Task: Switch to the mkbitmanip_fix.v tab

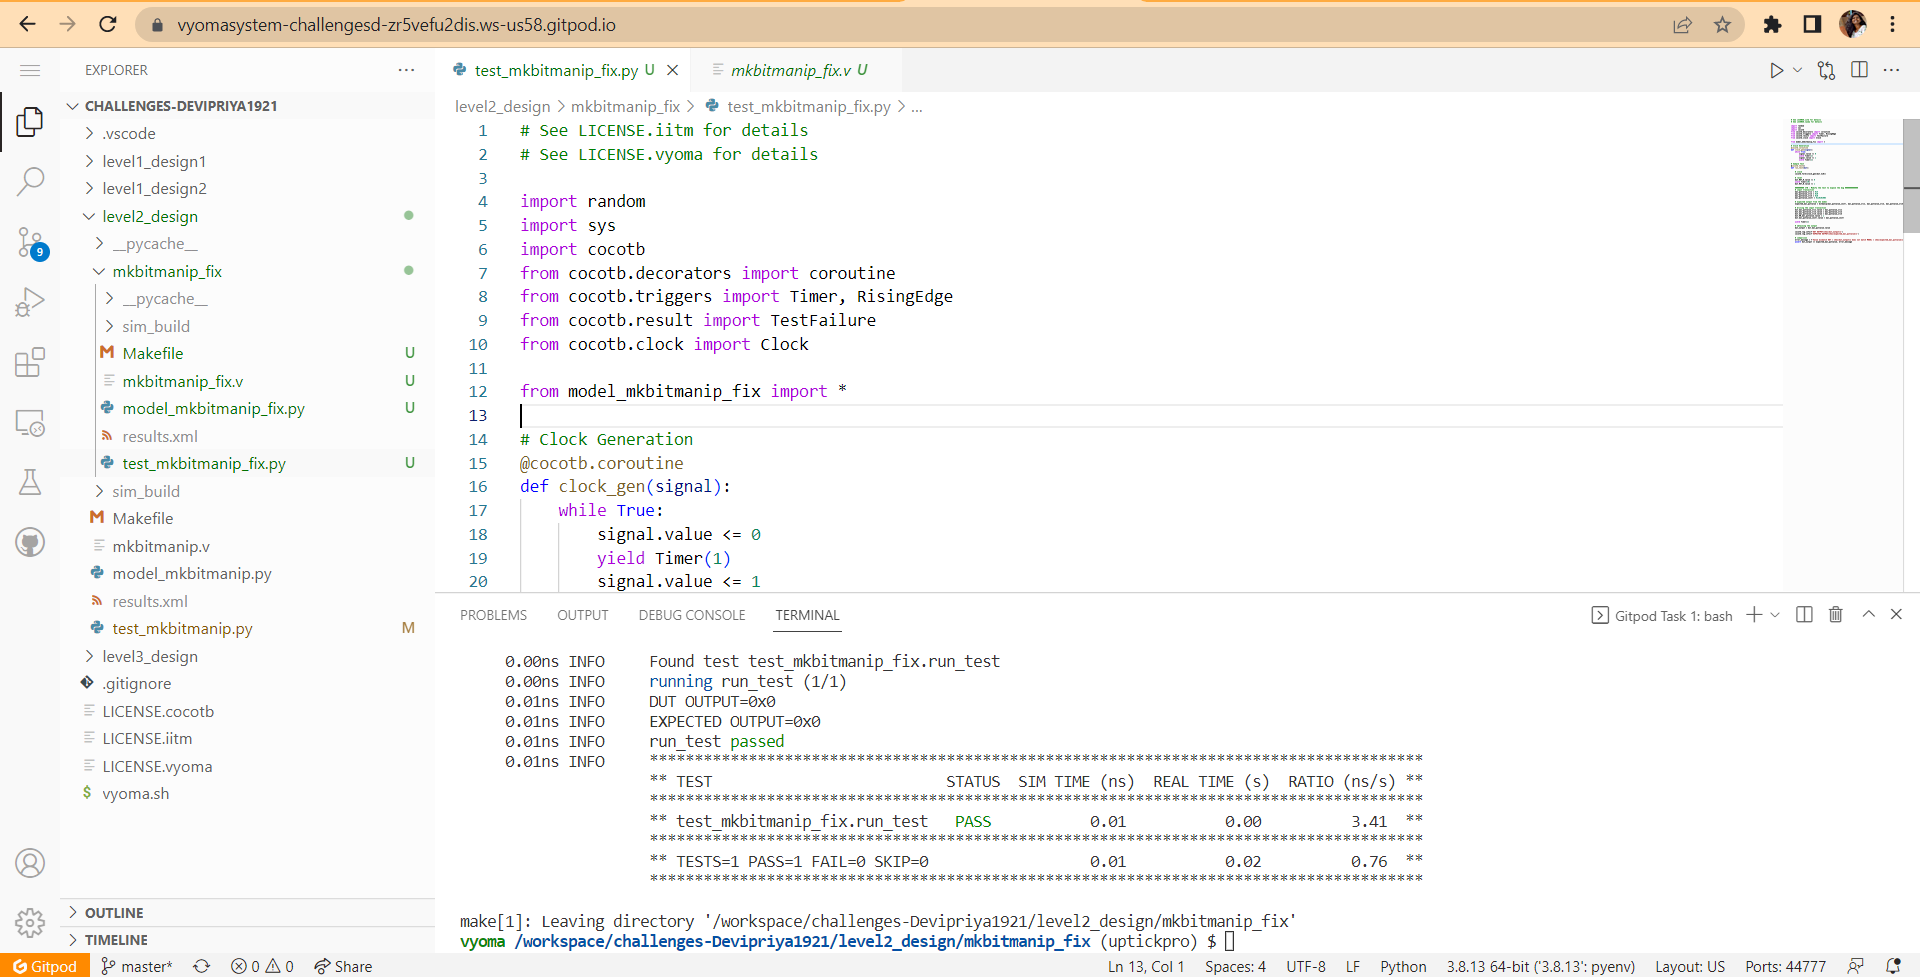Action: point(795,70)
